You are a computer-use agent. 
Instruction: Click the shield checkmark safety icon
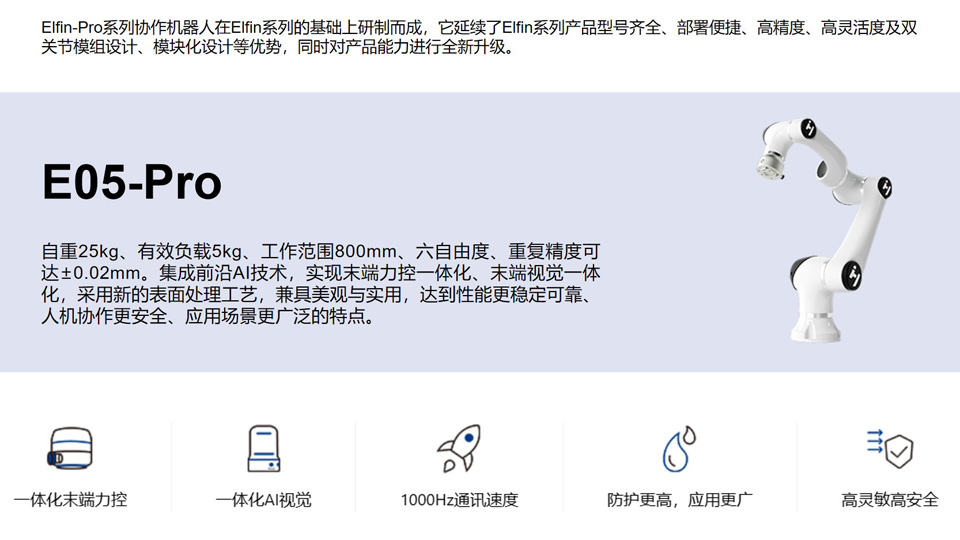[x=890, y=448]
